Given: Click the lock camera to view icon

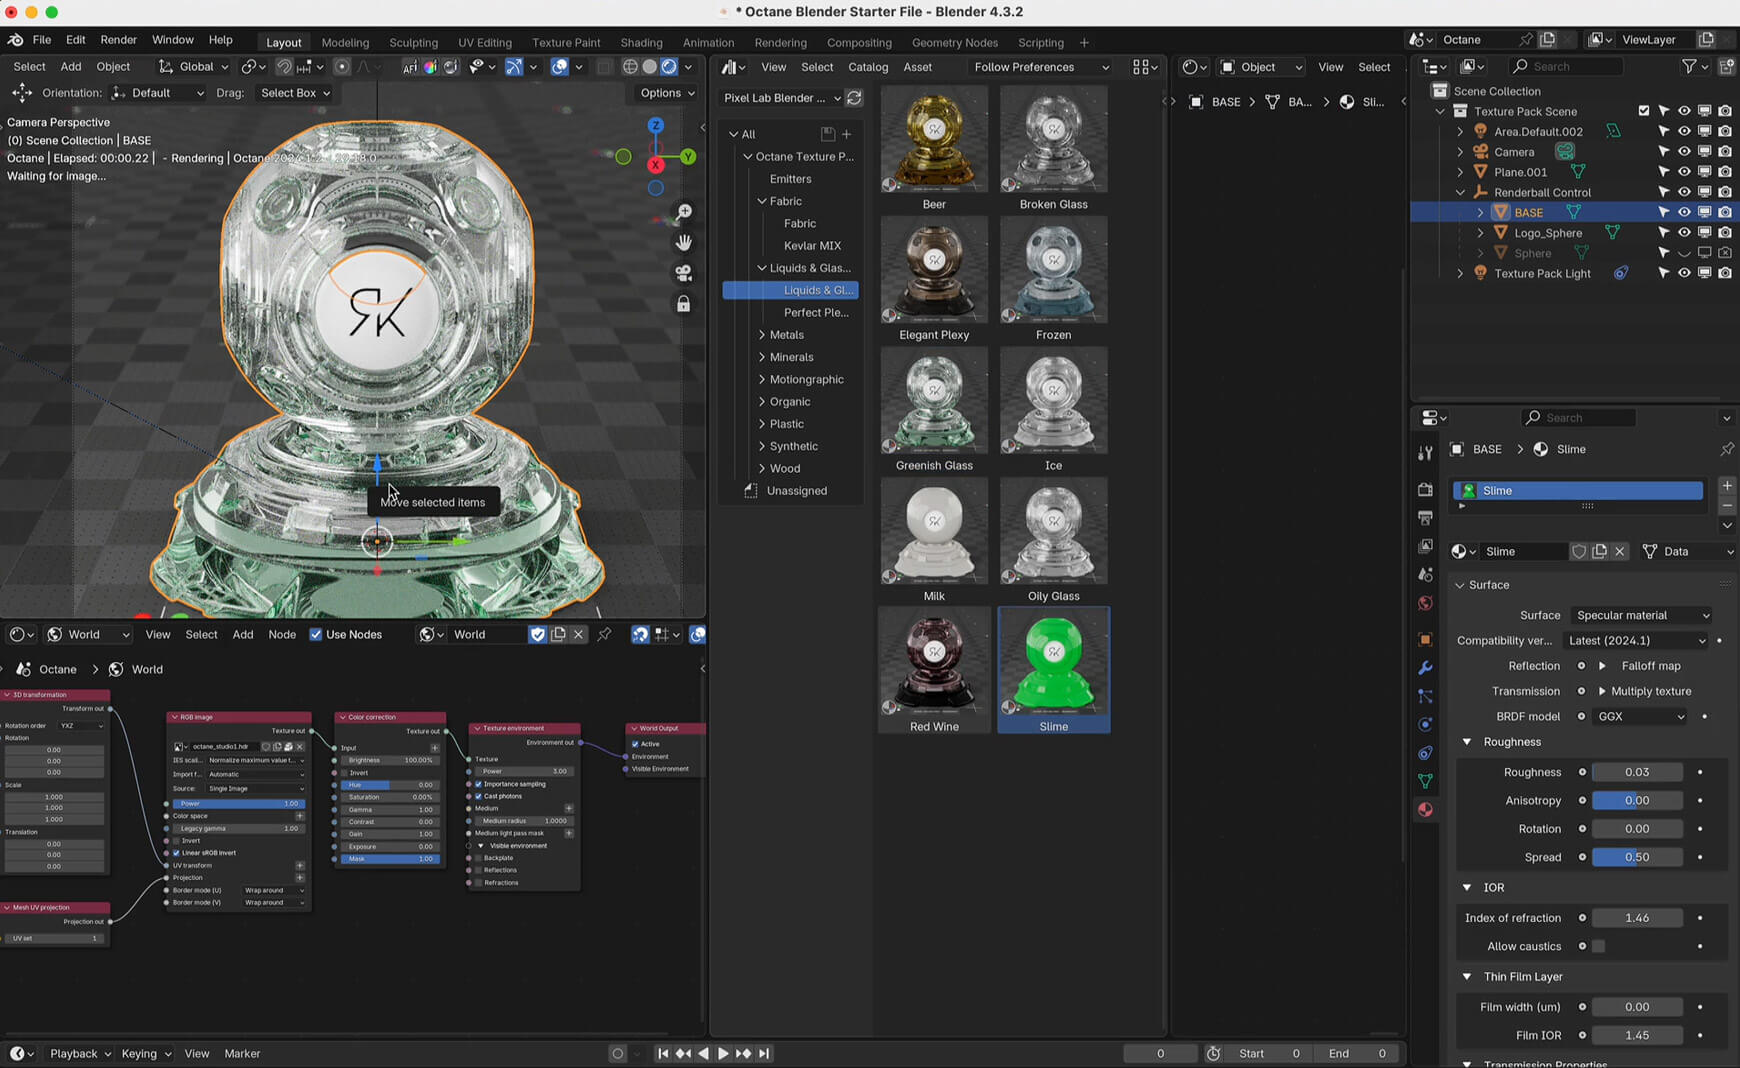Looking at the screenshot, I should [x=684, y=304].
